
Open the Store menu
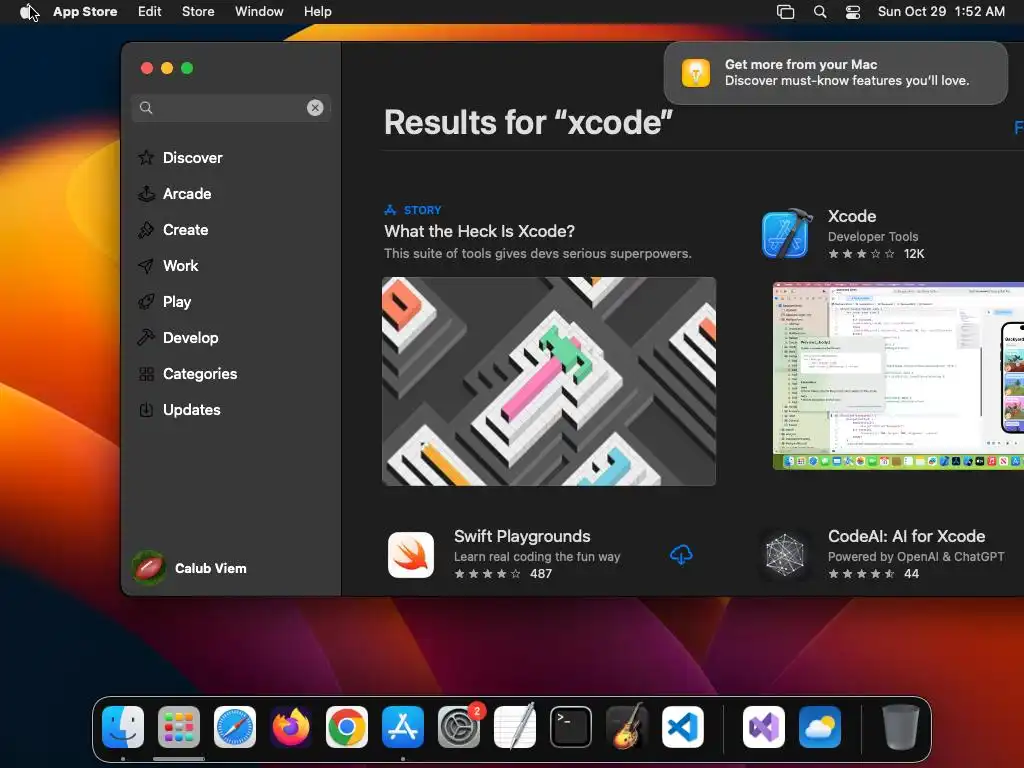tap(198, 12)
